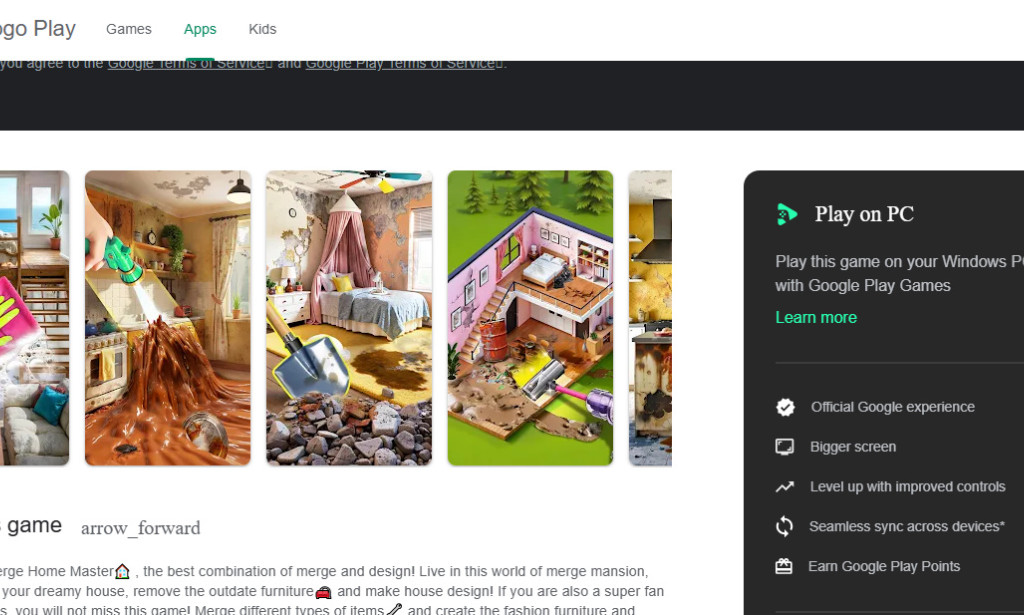This screenshot has width=1024, height=615.
Task: Click the Google Play Games icon in the Play on PC panel
Action: coord(786,213)
